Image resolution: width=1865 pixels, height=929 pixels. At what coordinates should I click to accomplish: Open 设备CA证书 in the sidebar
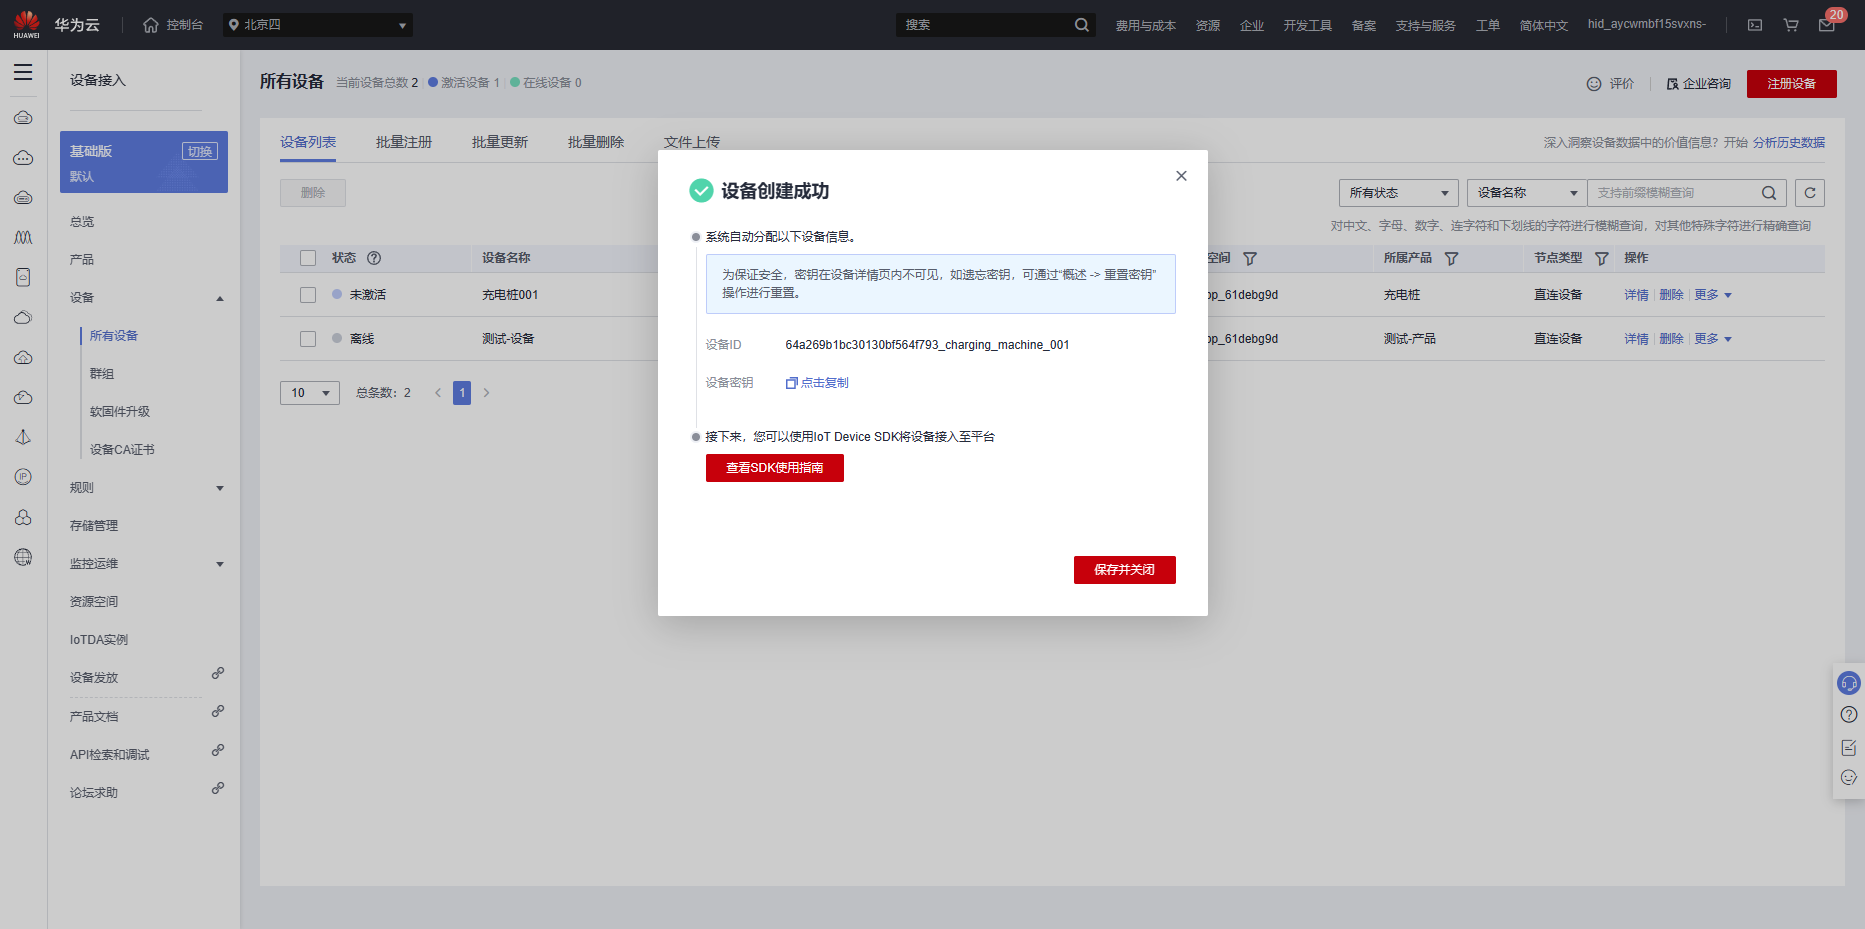(x=122, y=450)
